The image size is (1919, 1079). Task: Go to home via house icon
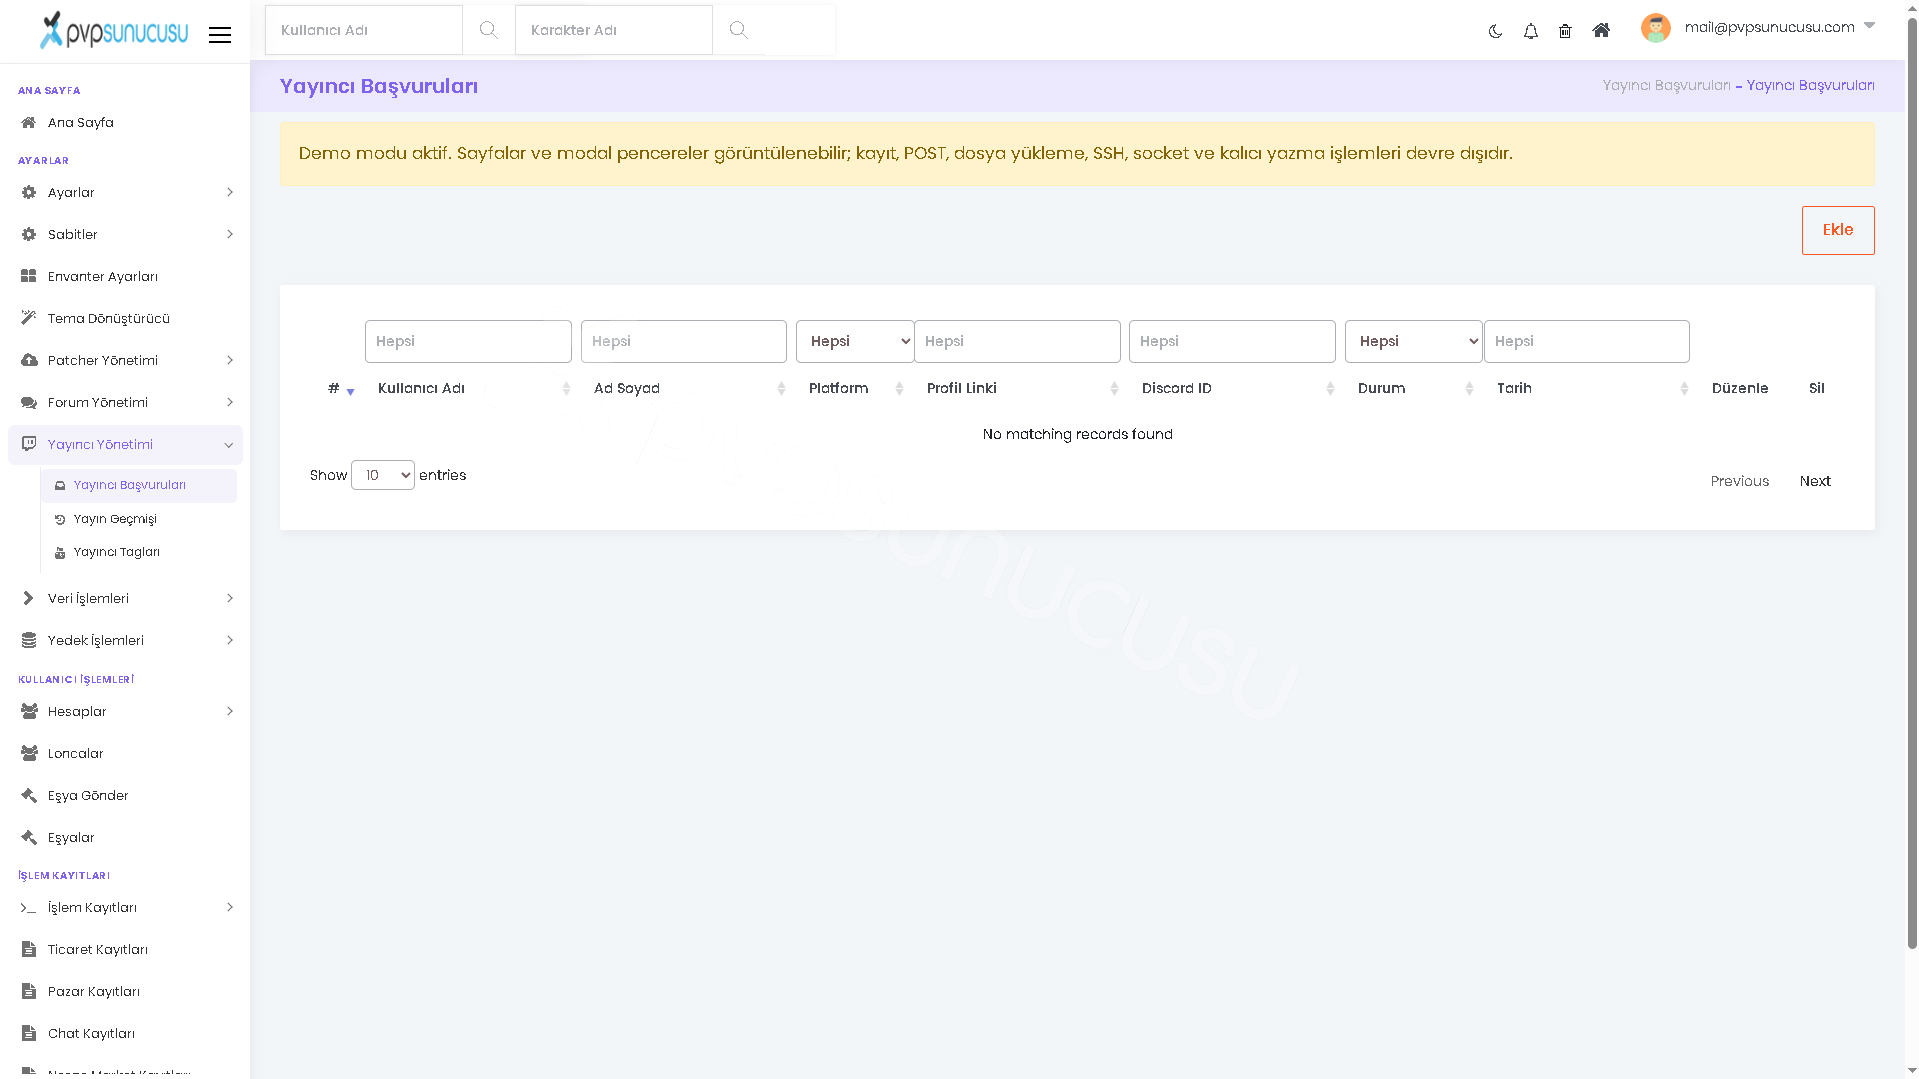[1601, 30]
